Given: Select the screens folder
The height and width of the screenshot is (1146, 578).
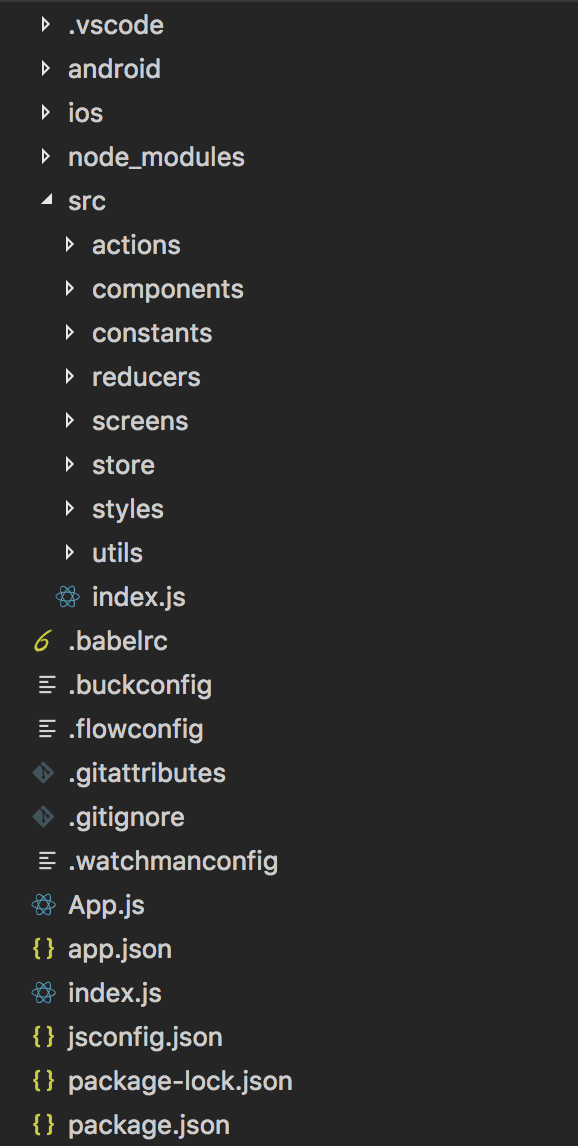Looking at the screenshot, I should coord(140,420).
